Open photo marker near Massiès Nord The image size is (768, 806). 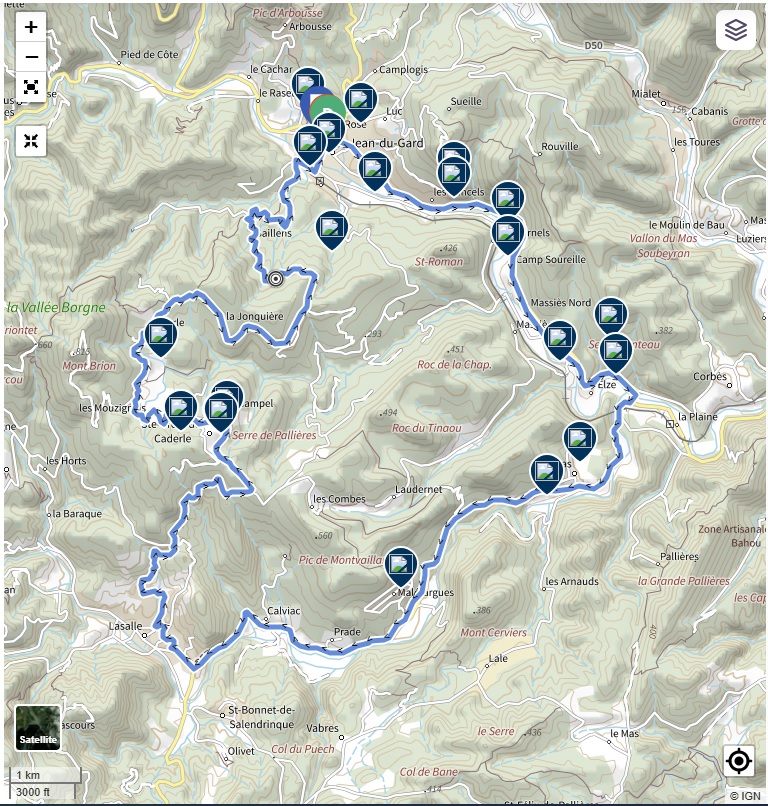click(559, 339)
